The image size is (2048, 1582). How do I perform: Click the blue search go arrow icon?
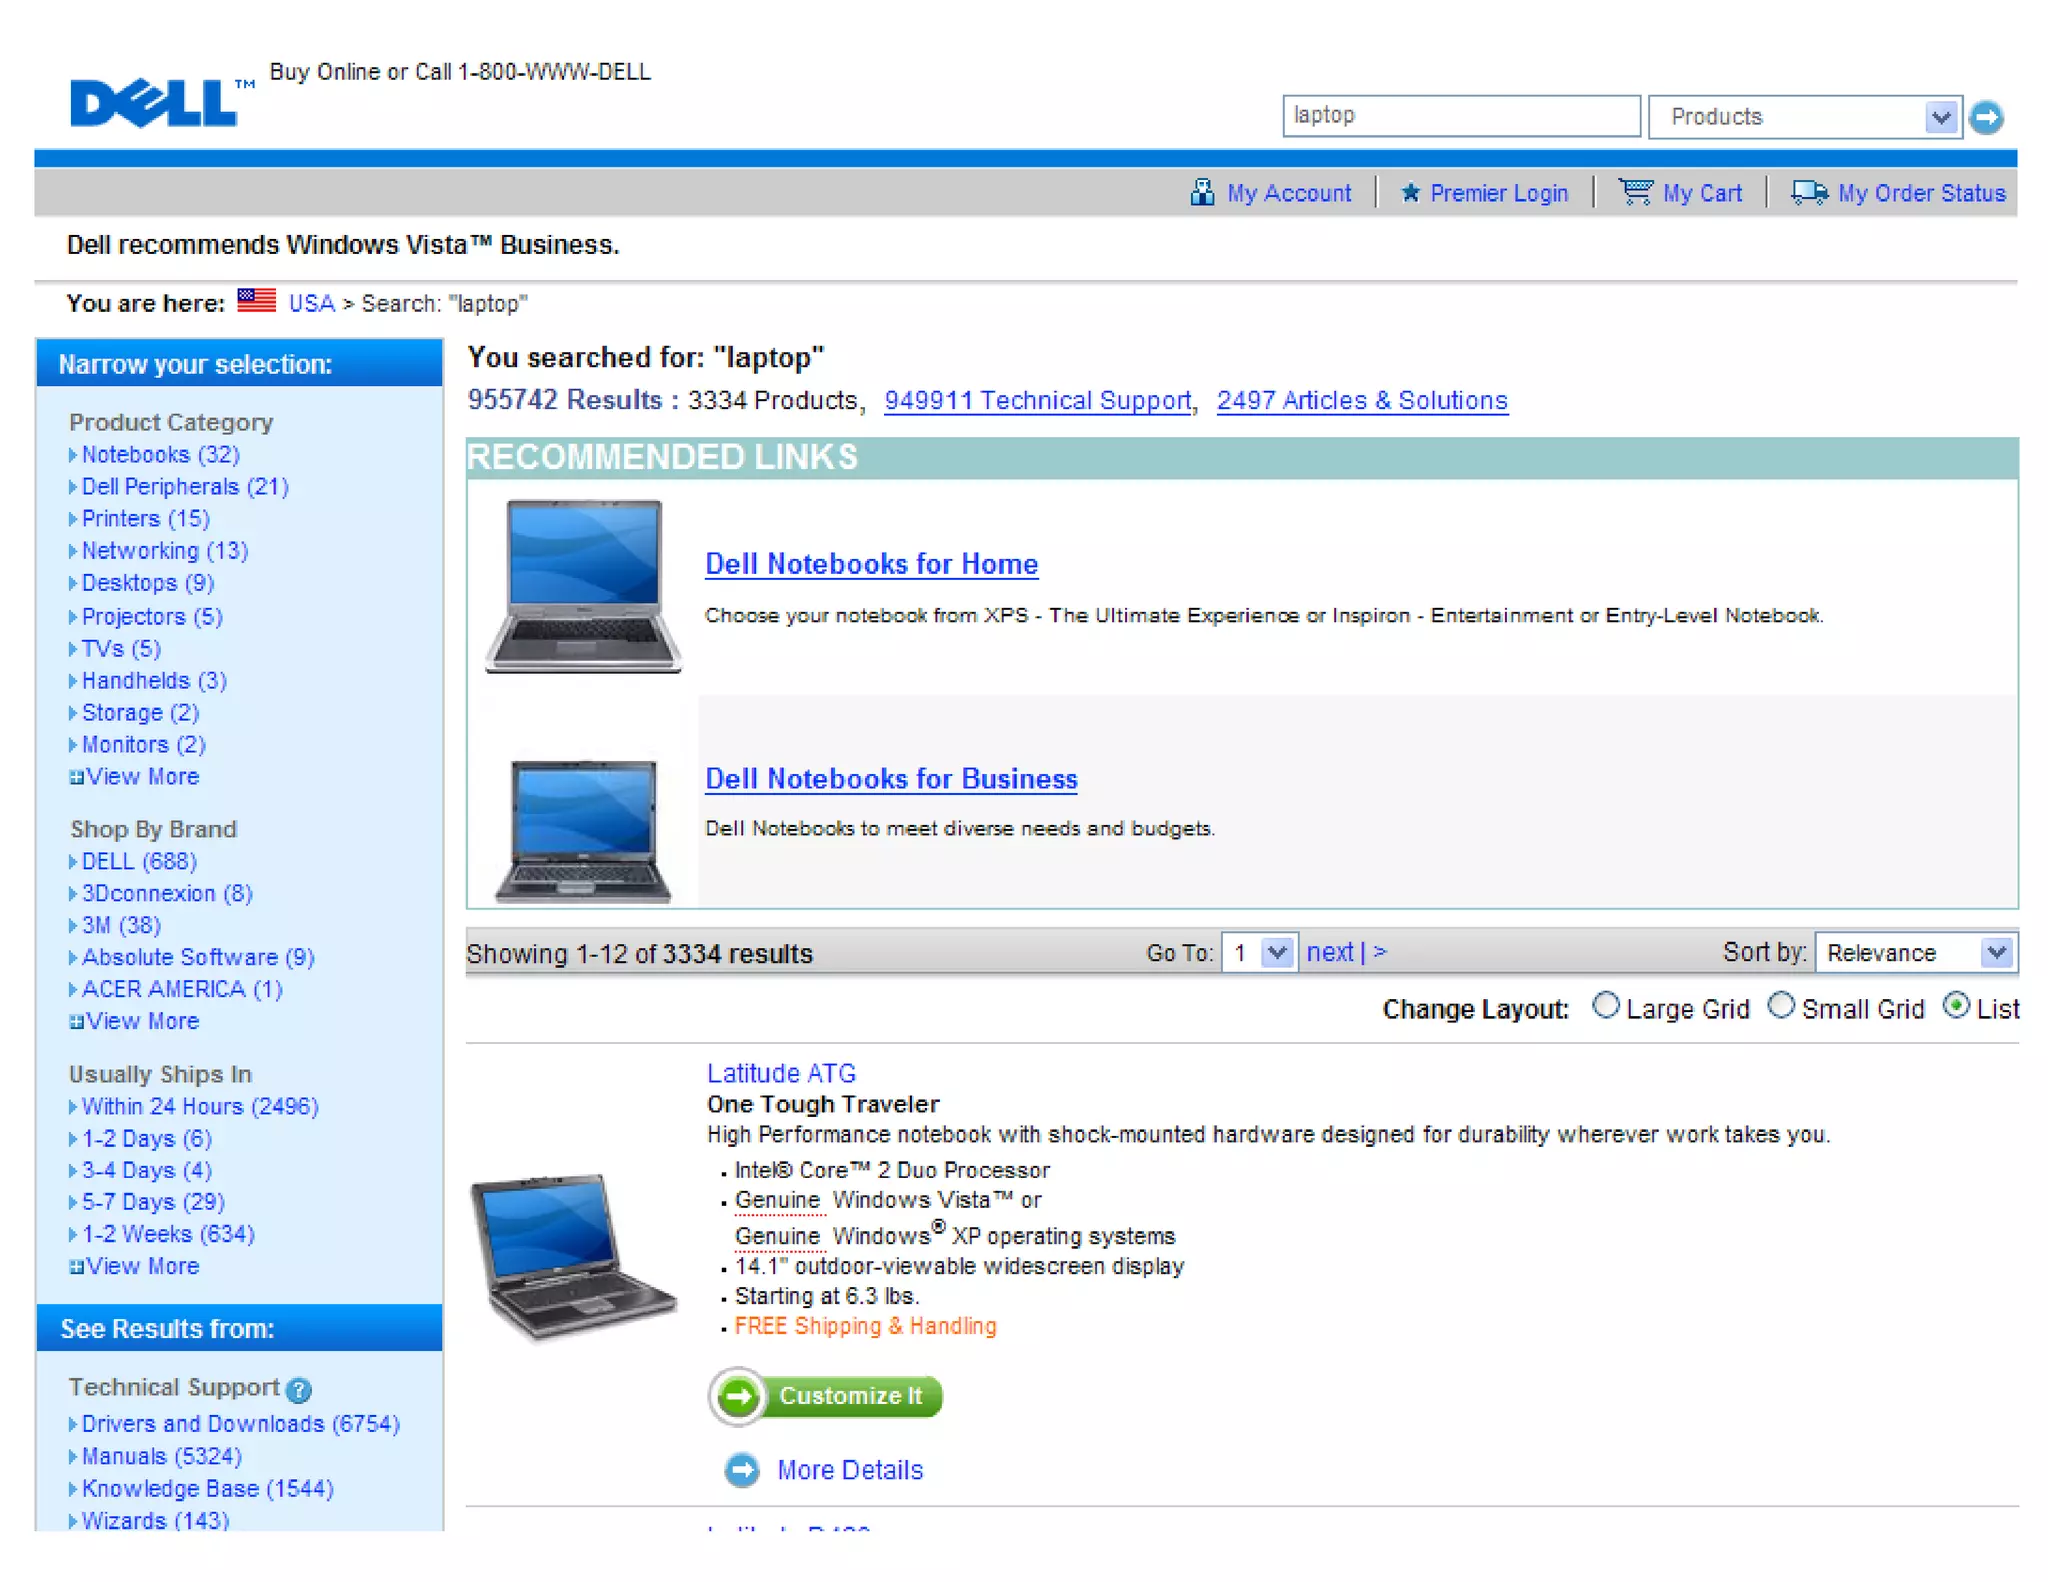pyautogui.click(x=1986, y=117)
